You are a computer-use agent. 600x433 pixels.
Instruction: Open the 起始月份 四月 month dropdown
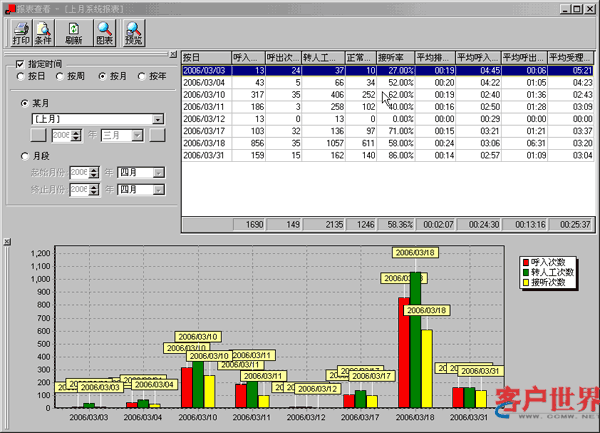click(x=157, y=172)
